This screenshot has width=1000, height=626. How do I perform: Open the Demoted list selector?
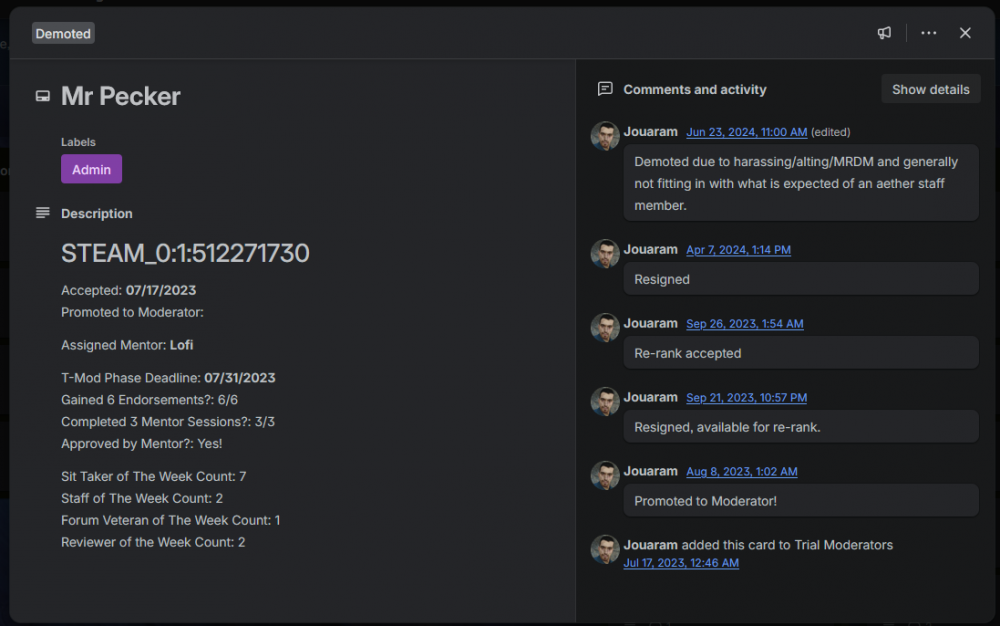pos(62,33)
